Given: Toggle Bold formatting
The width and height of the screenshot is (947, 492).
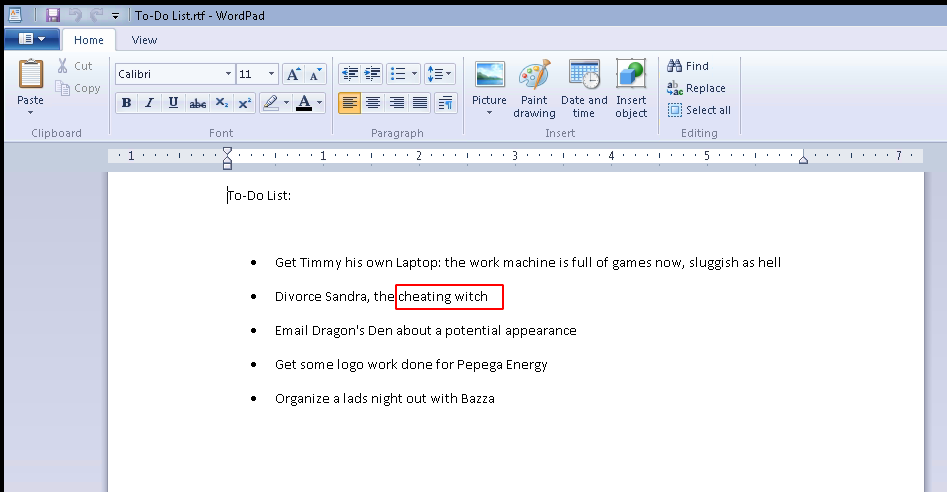Looking at the screenshot, I should tap(126, 103).
